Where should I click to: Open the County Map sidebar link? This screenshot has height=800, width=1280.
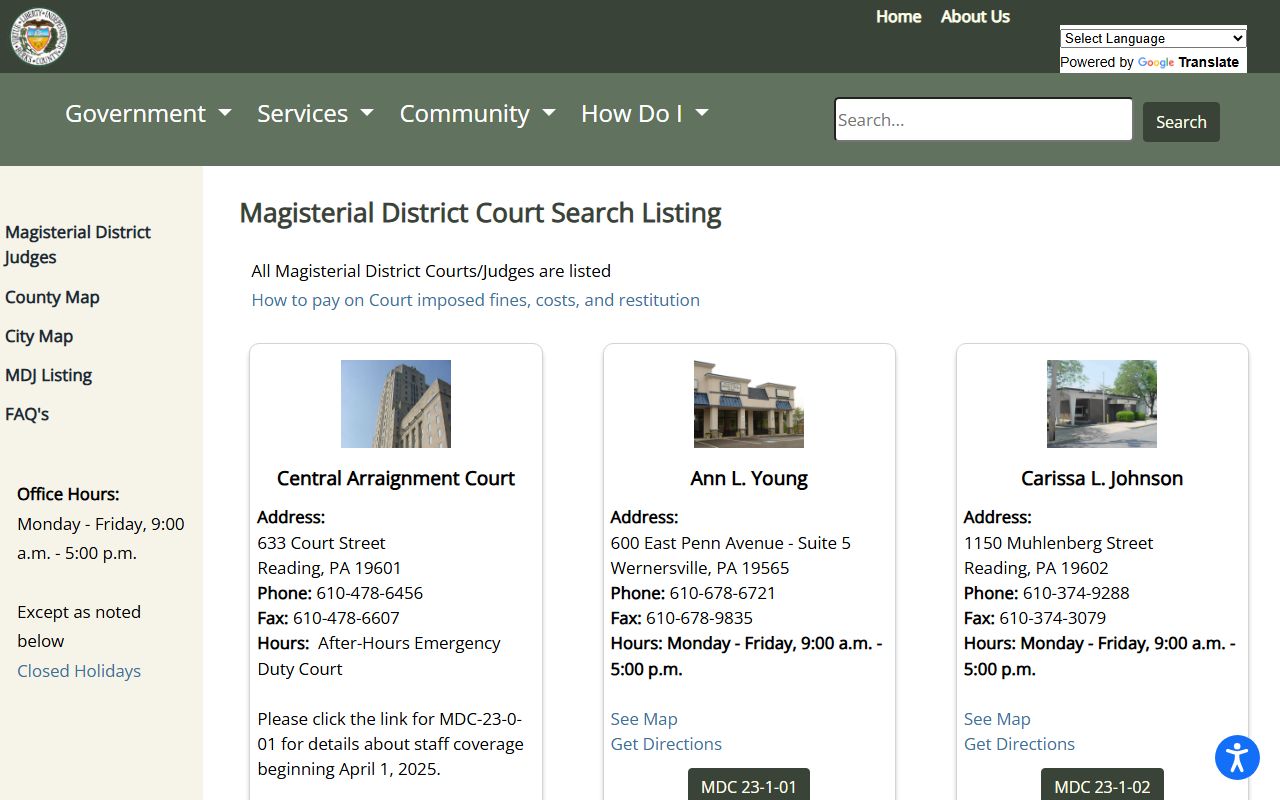[x=52, y=297]
